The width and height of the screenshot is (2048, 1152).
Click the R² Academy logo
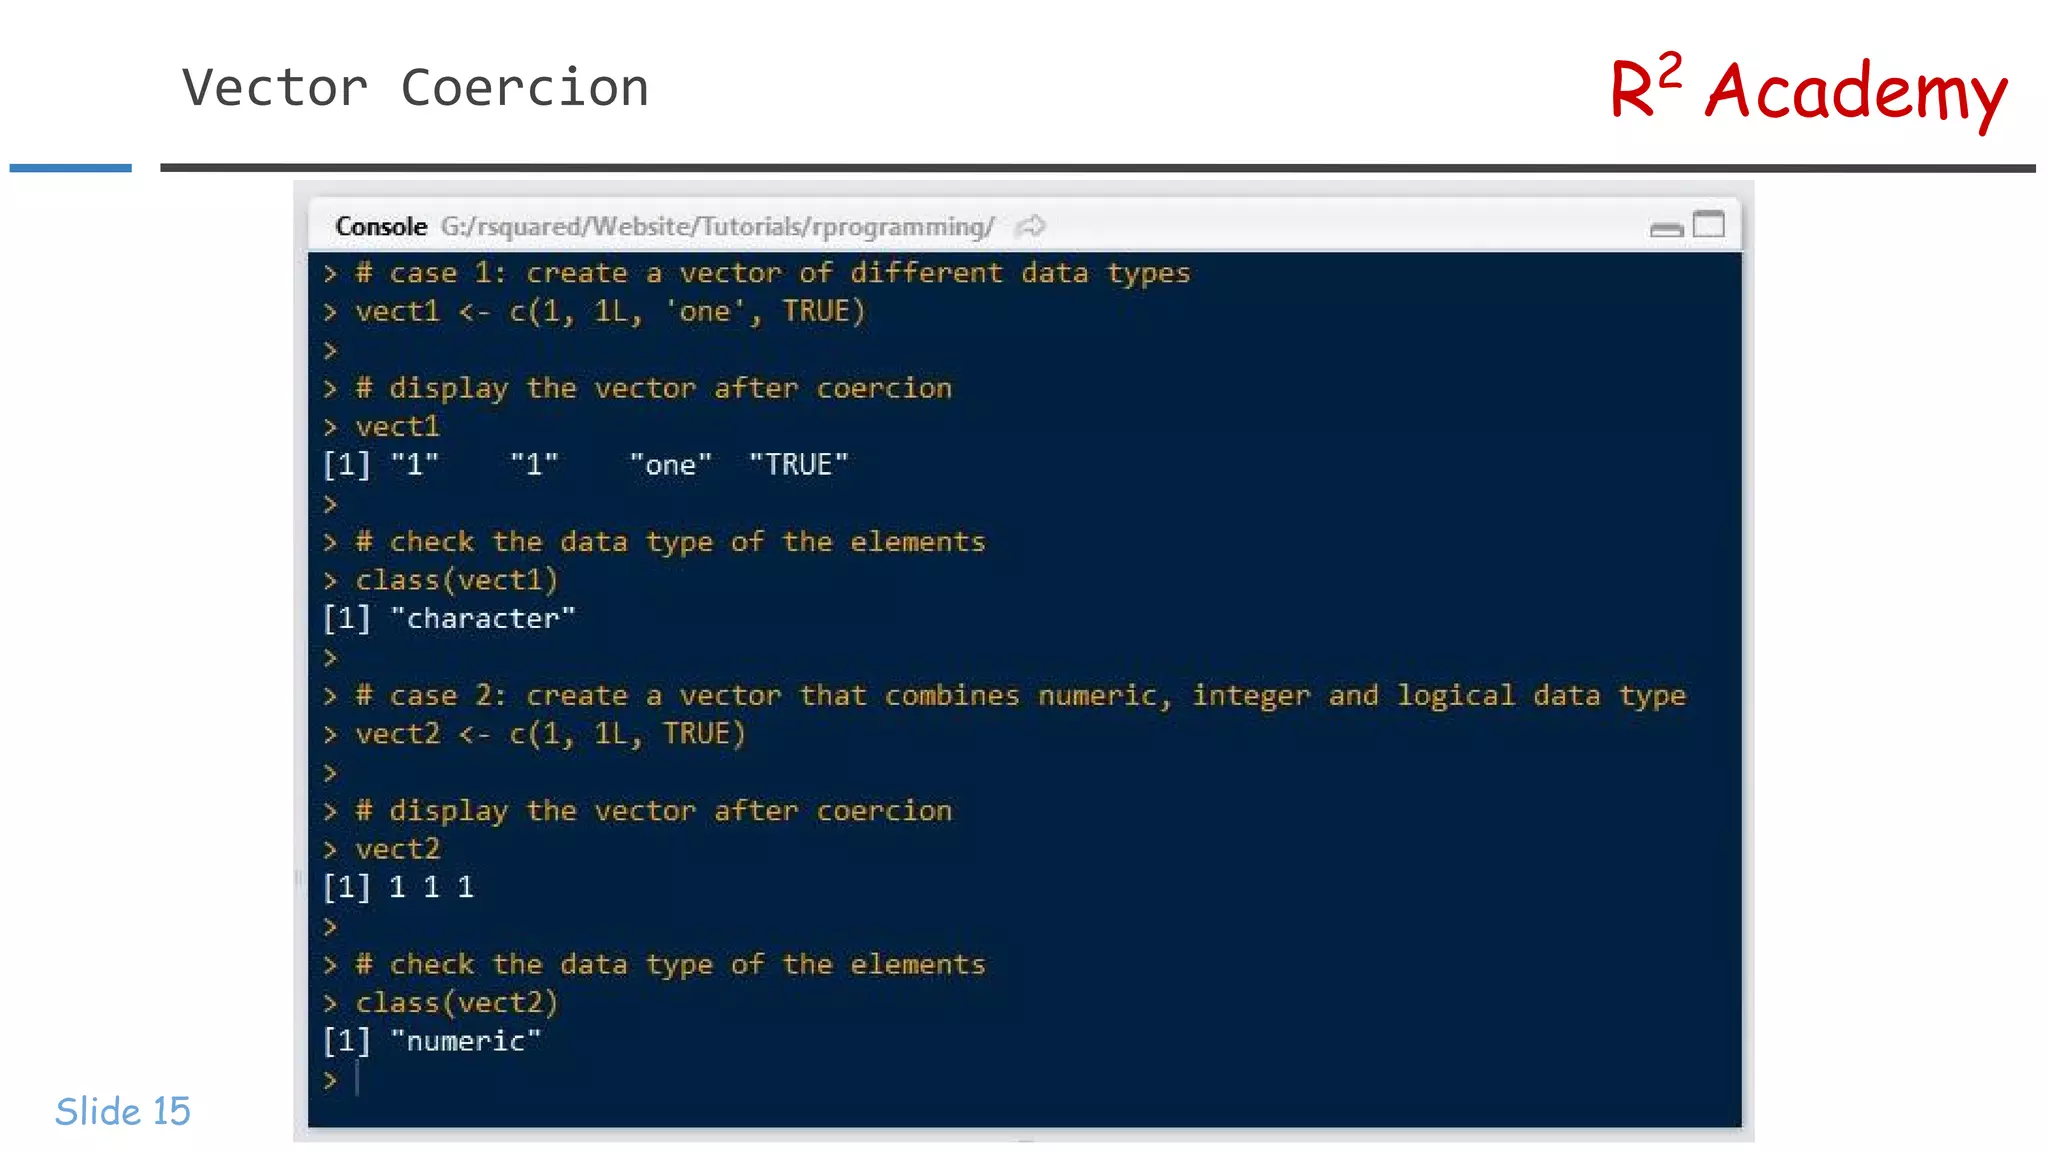[1808, 90]
